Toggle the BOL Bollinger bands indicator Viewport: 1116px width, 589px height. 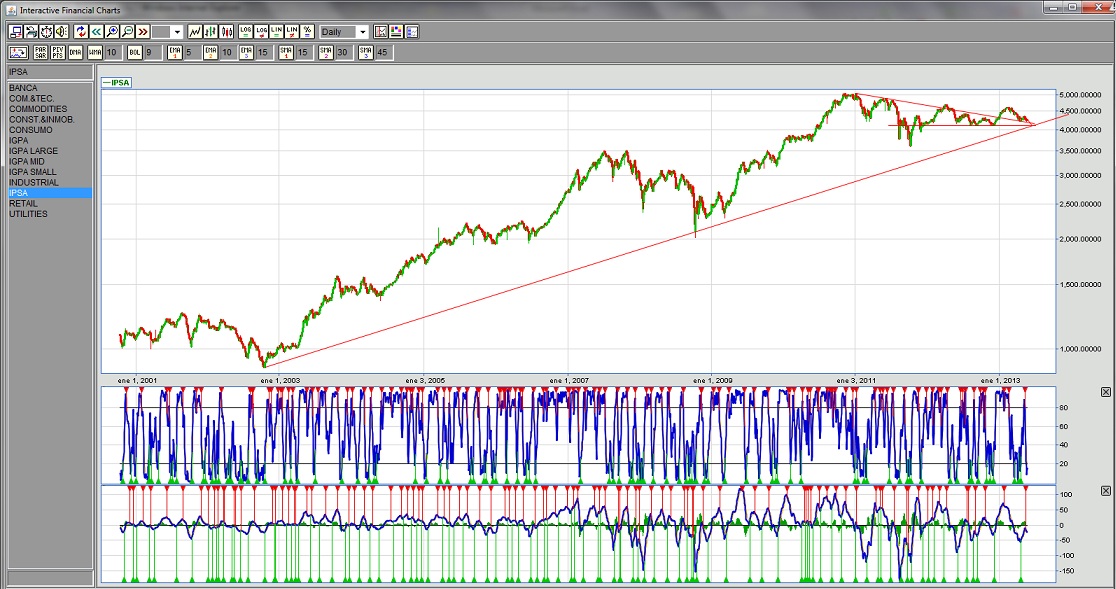tap(135, 53)
